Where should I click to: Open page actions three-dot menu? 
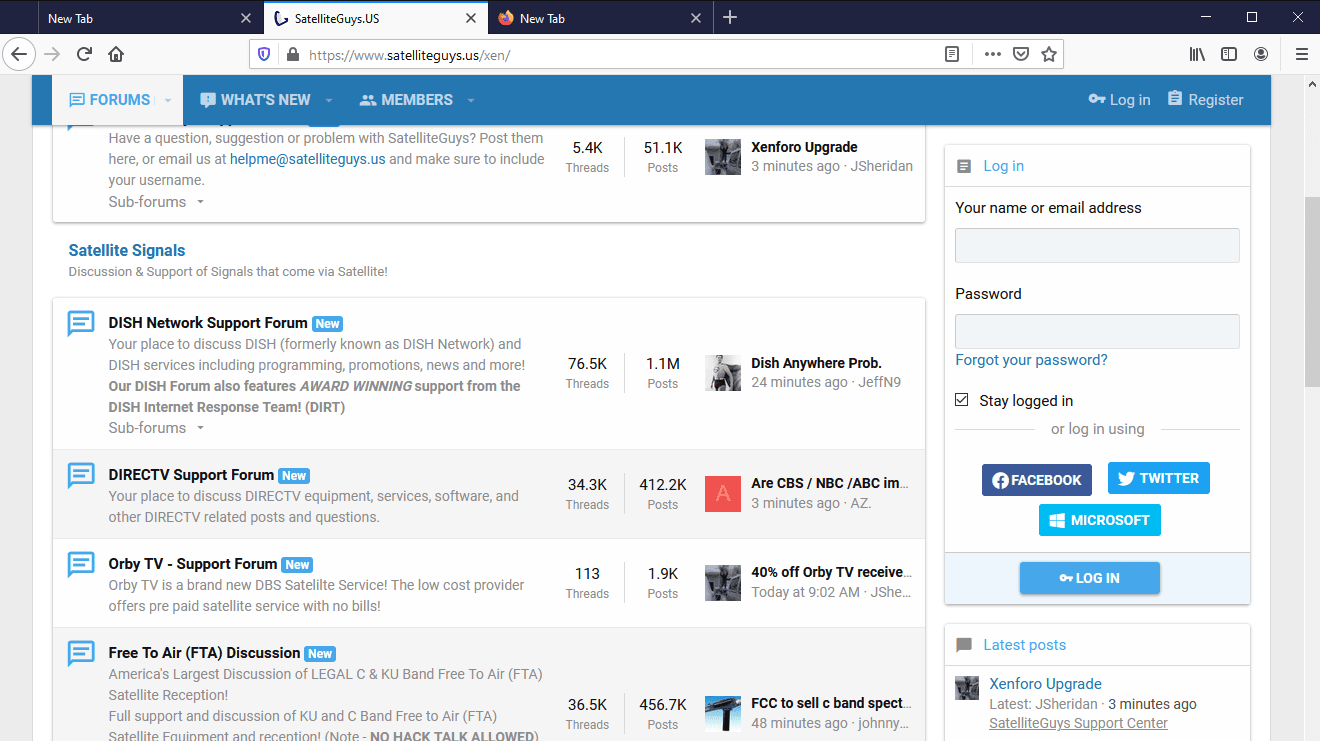pos(992,55)
